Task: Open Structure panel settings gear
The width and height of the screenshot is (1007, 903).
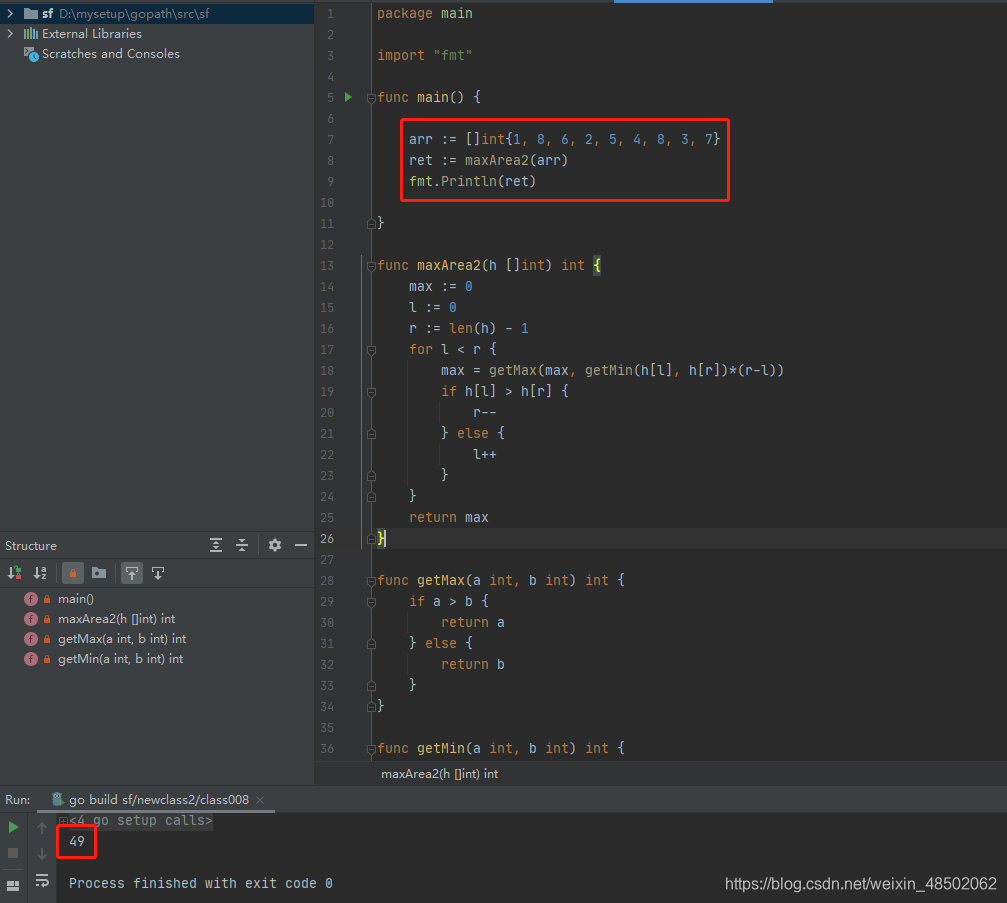Action: pos(275,545)
